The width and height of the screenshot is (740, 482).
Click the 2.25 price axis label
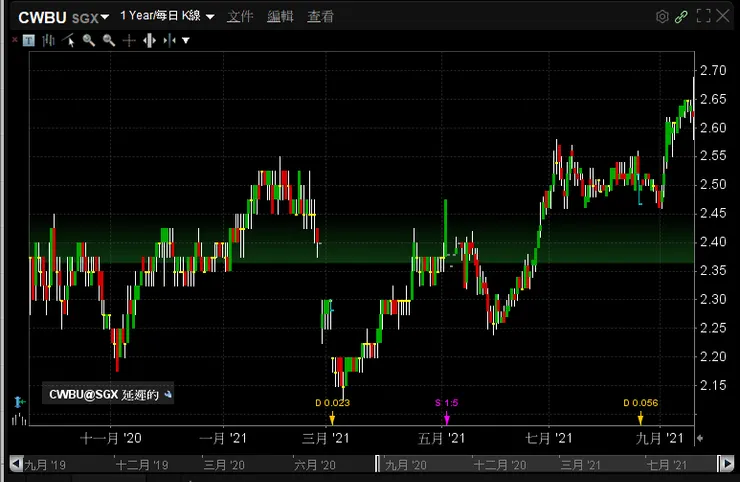point(713,328)
